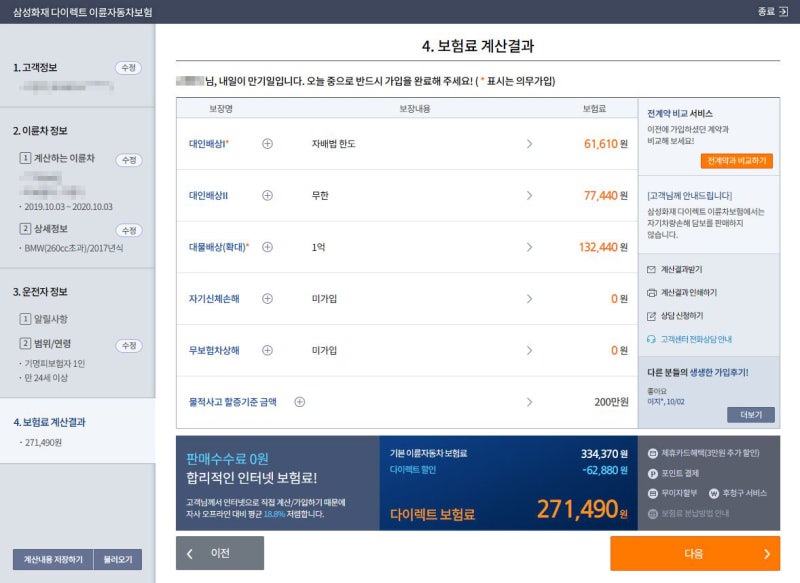Image resolution: width=800 pixels, height=583 pixels.
Task: Click the 대인배상I coverage link
Action: [209, 144]
